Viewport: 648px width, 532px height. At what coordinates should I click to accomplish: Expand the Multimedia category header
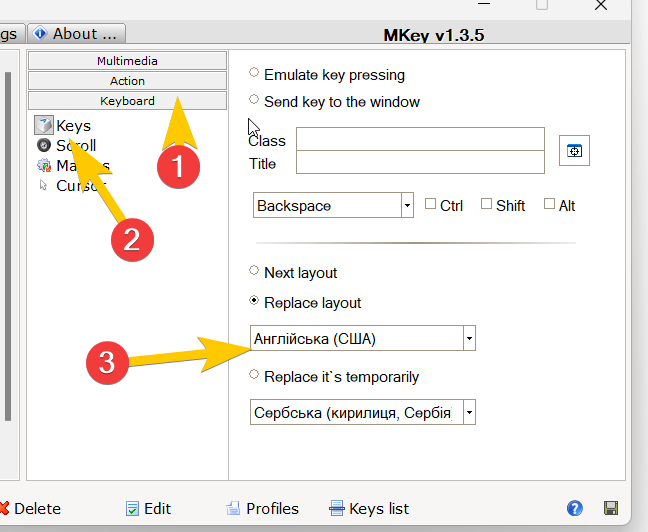click(127, 61)
